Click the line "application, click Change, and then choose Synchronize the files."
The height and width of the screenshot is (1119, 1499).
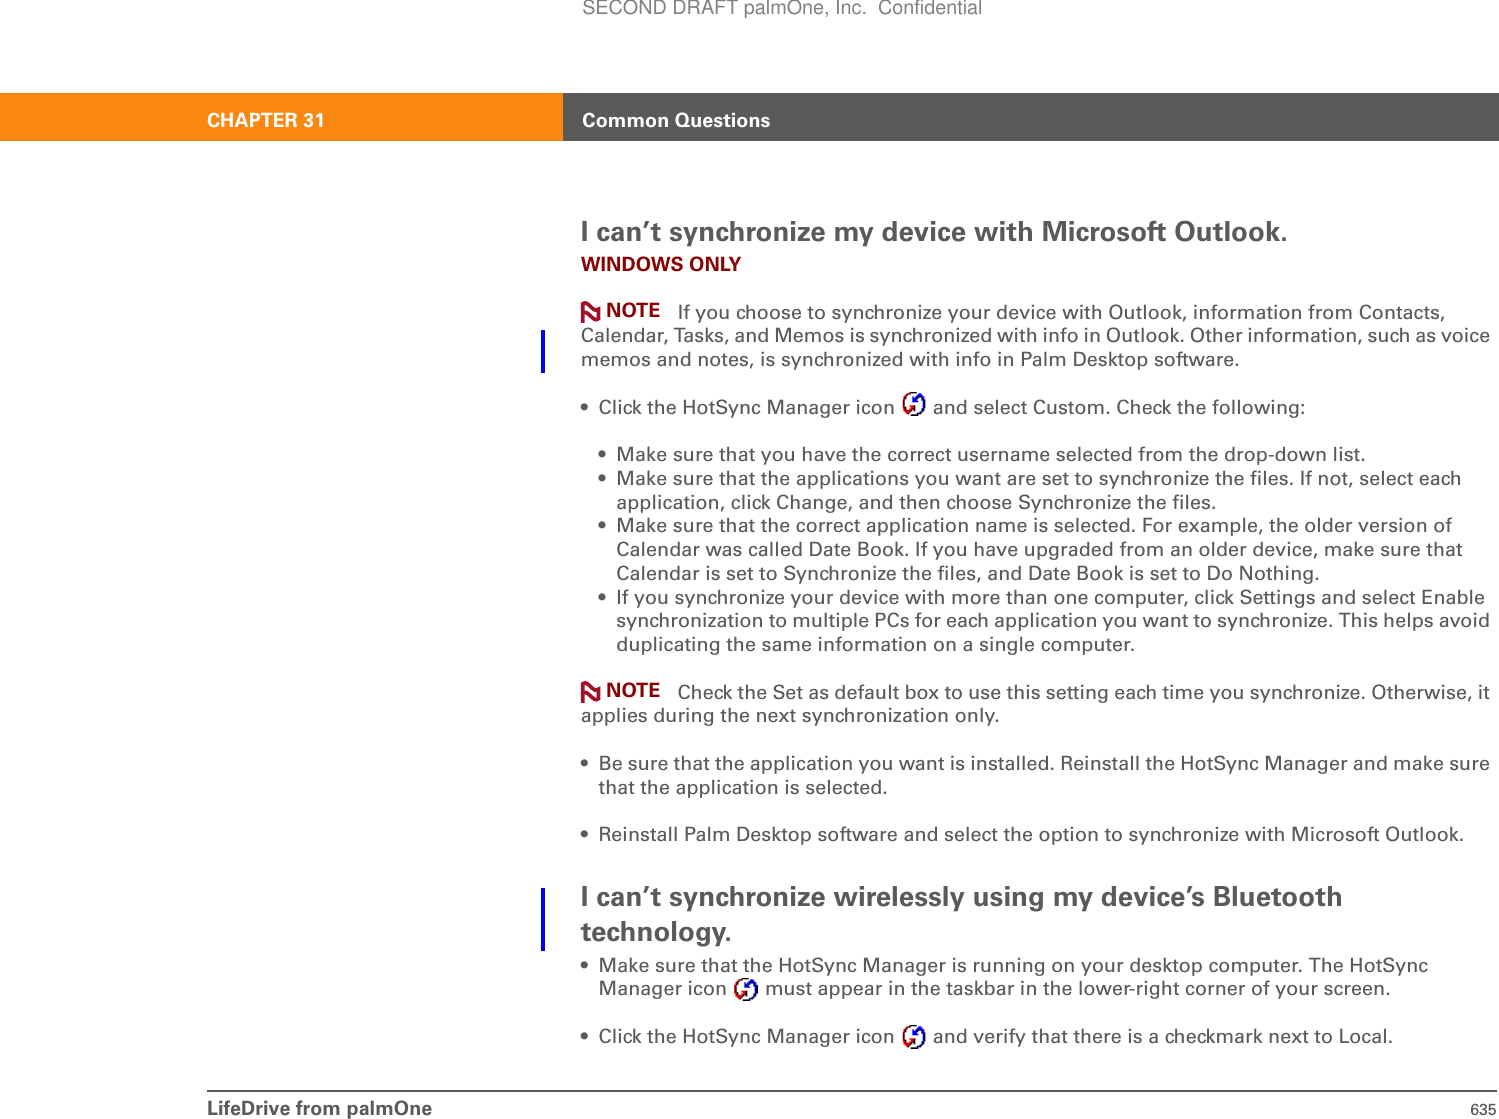coord(916,502)
